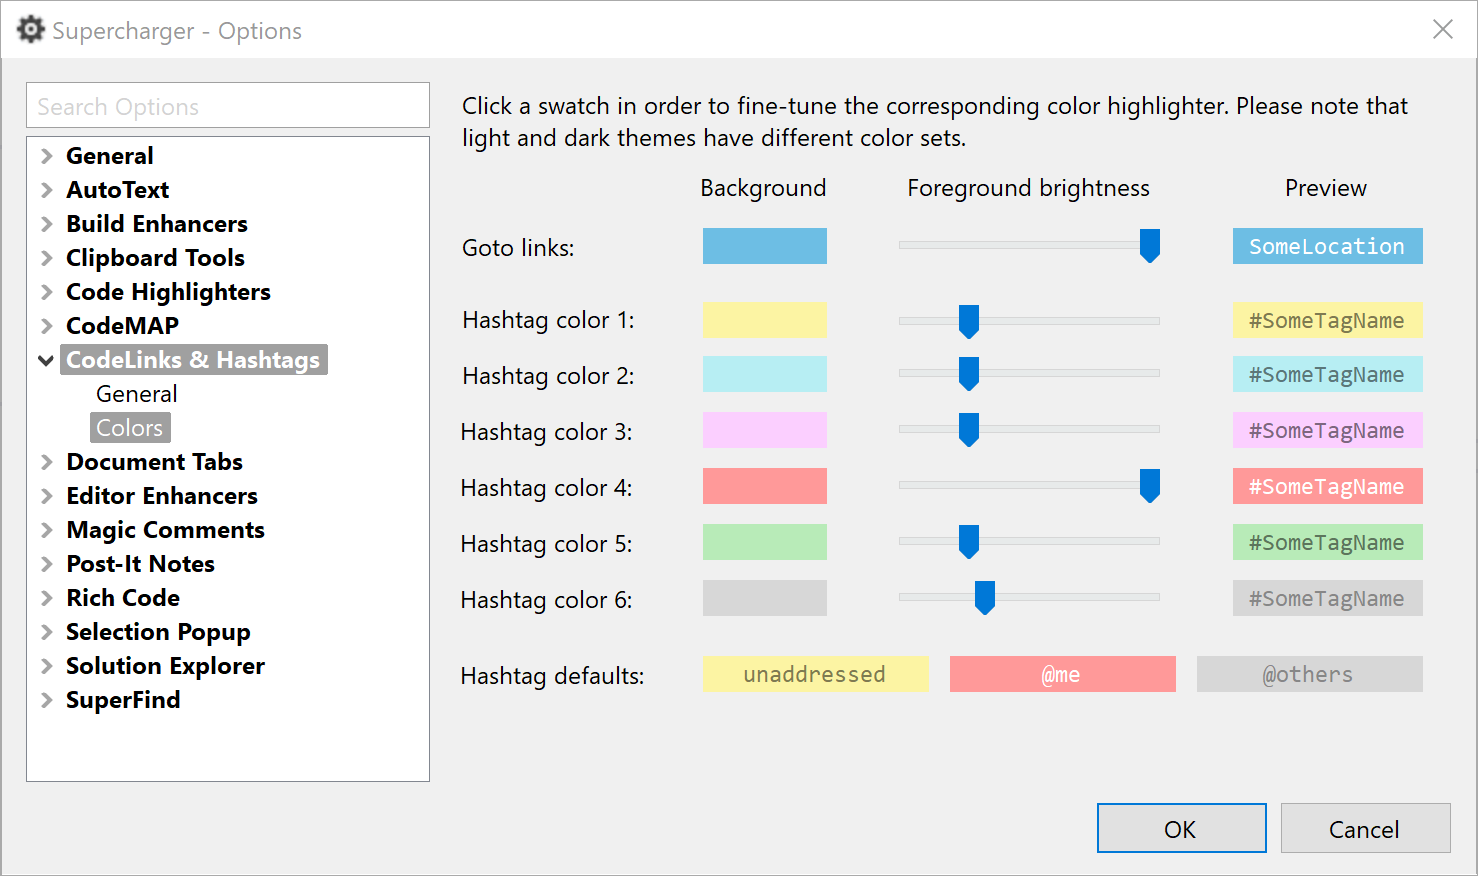
Task: Select the Magic Comments label
Action: pos(166,530)
